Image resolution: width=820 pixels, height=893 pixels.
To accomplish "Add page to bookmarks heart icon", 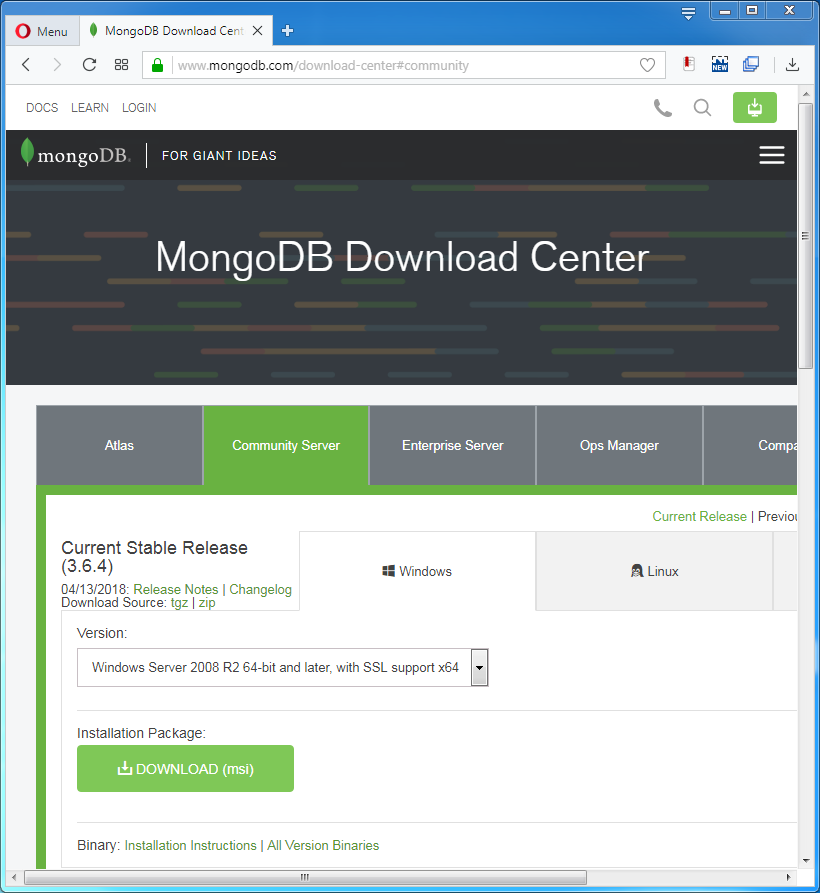I will (647, 65).
